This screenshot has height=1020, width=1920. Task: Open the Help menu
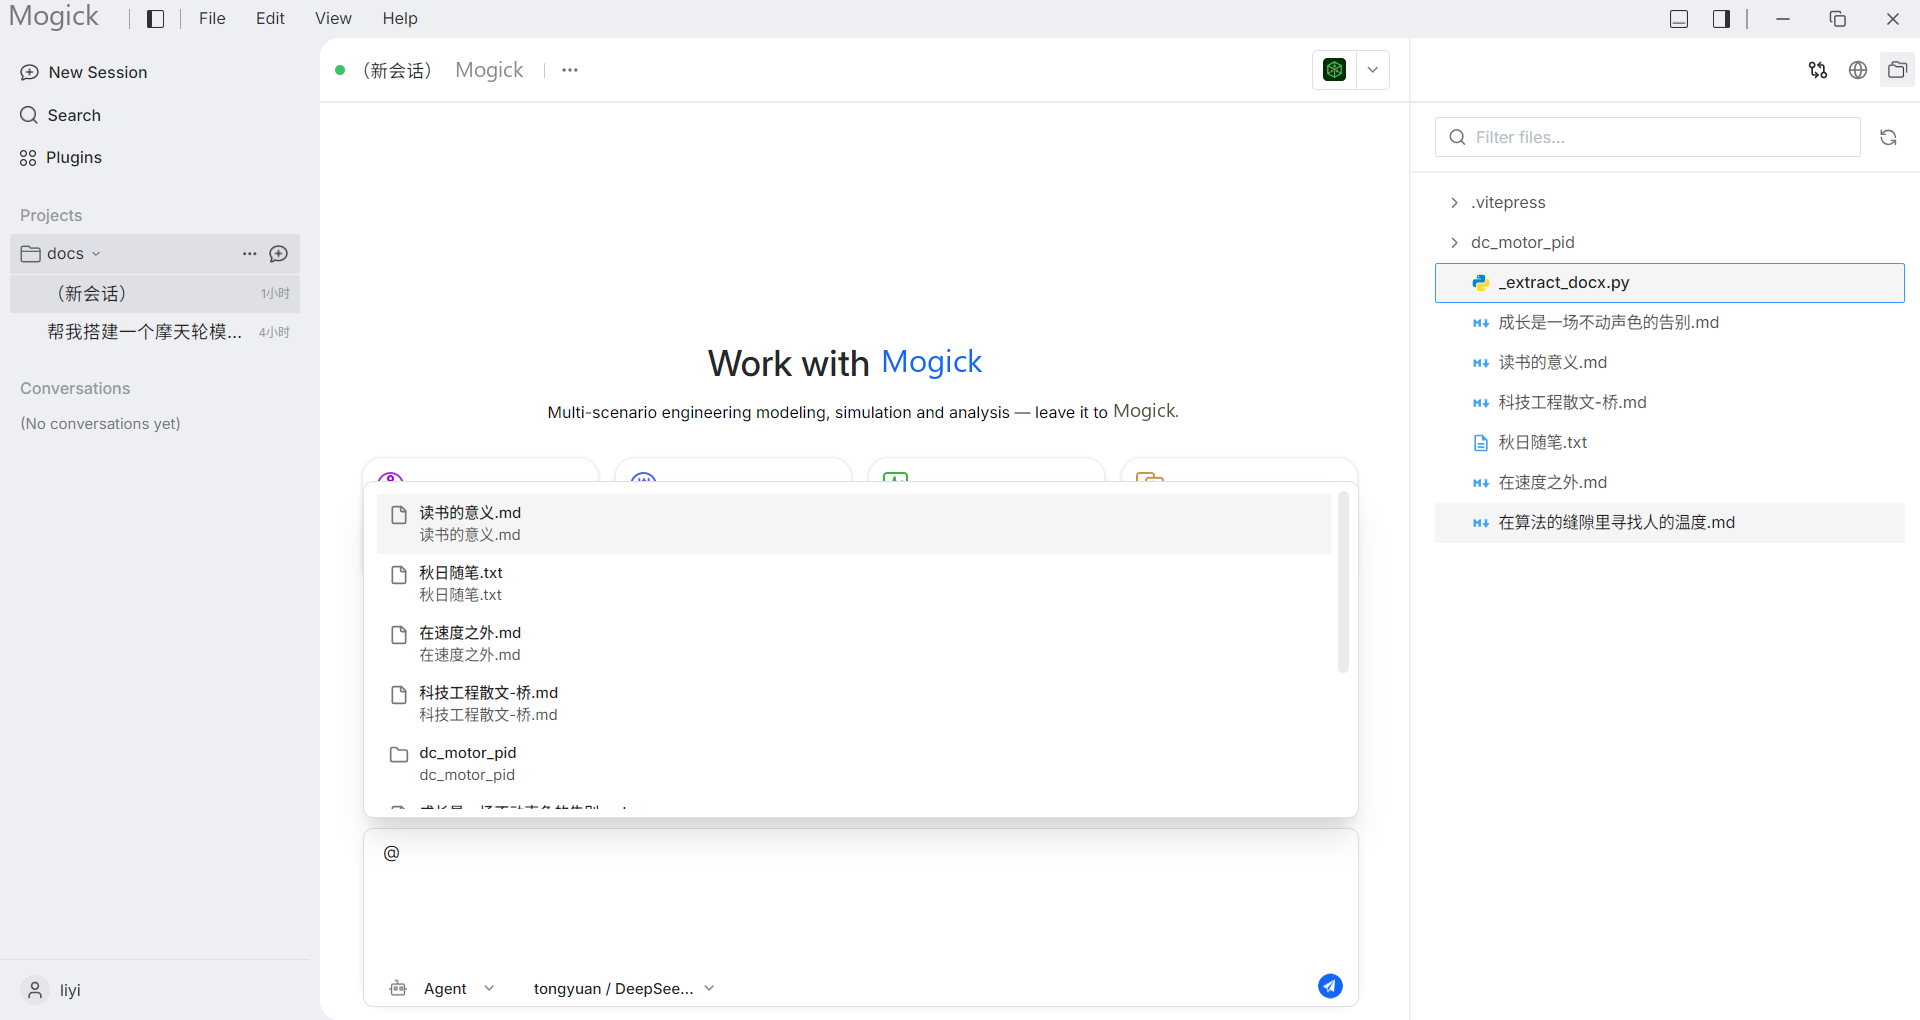coord(400,18)
